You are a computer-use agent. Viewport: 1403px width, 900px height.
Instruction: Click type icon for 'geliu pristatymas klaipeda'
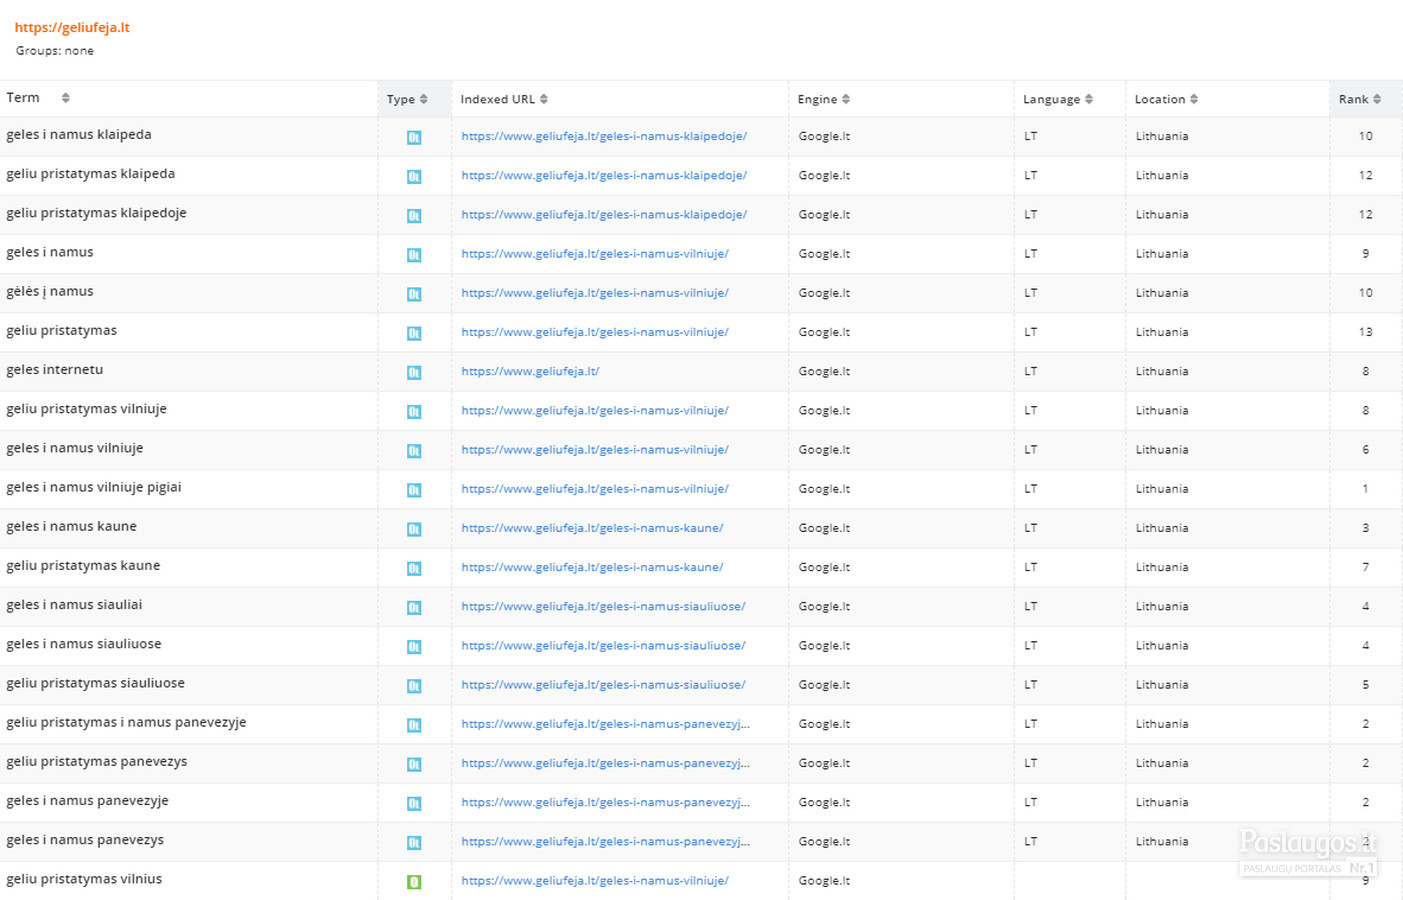(414, 176)
